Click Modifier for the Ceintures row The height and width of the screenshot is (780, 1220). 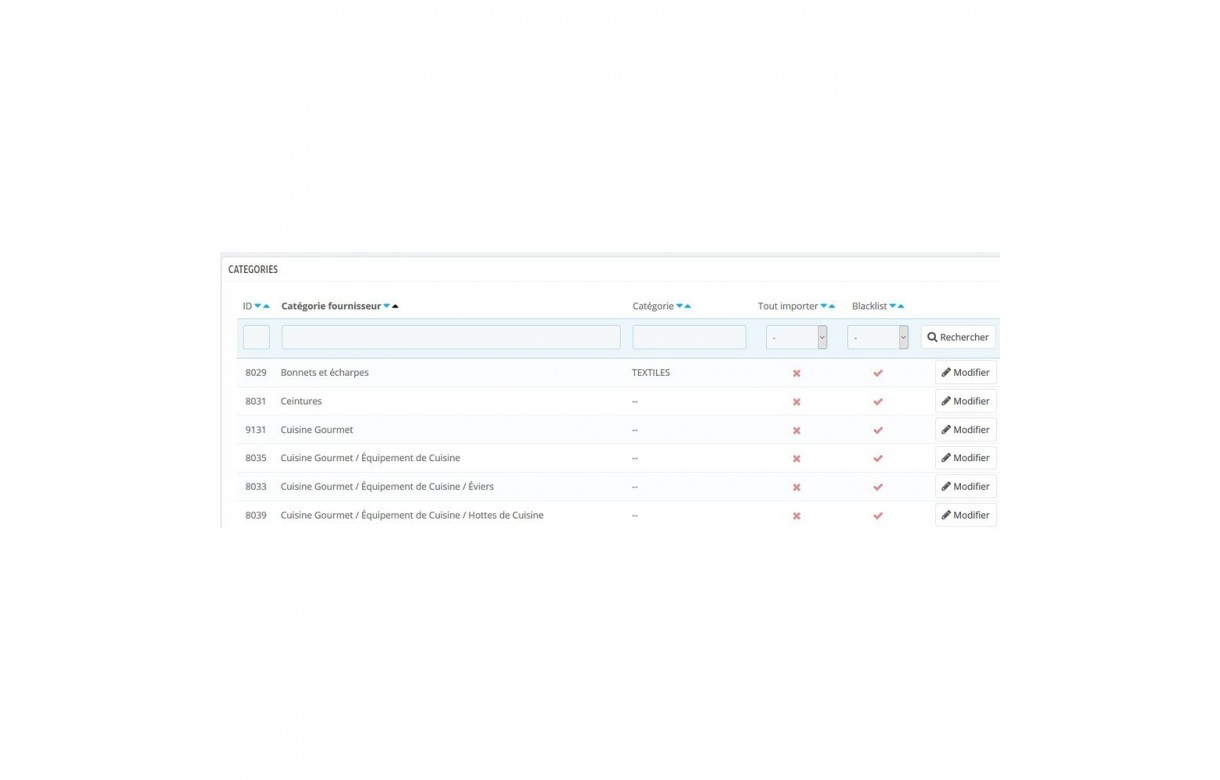965,401
